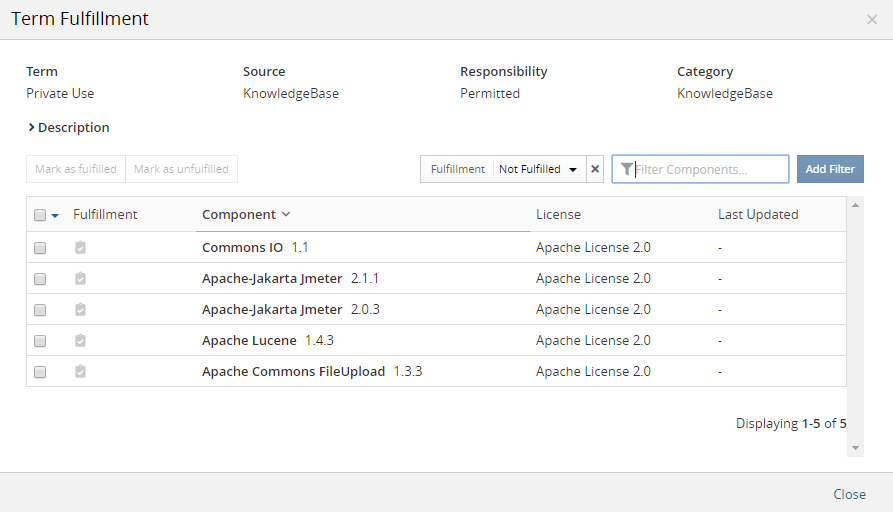The image size is (893, 512).
Task: Sort by the Component column header
Action: (246, 214)
